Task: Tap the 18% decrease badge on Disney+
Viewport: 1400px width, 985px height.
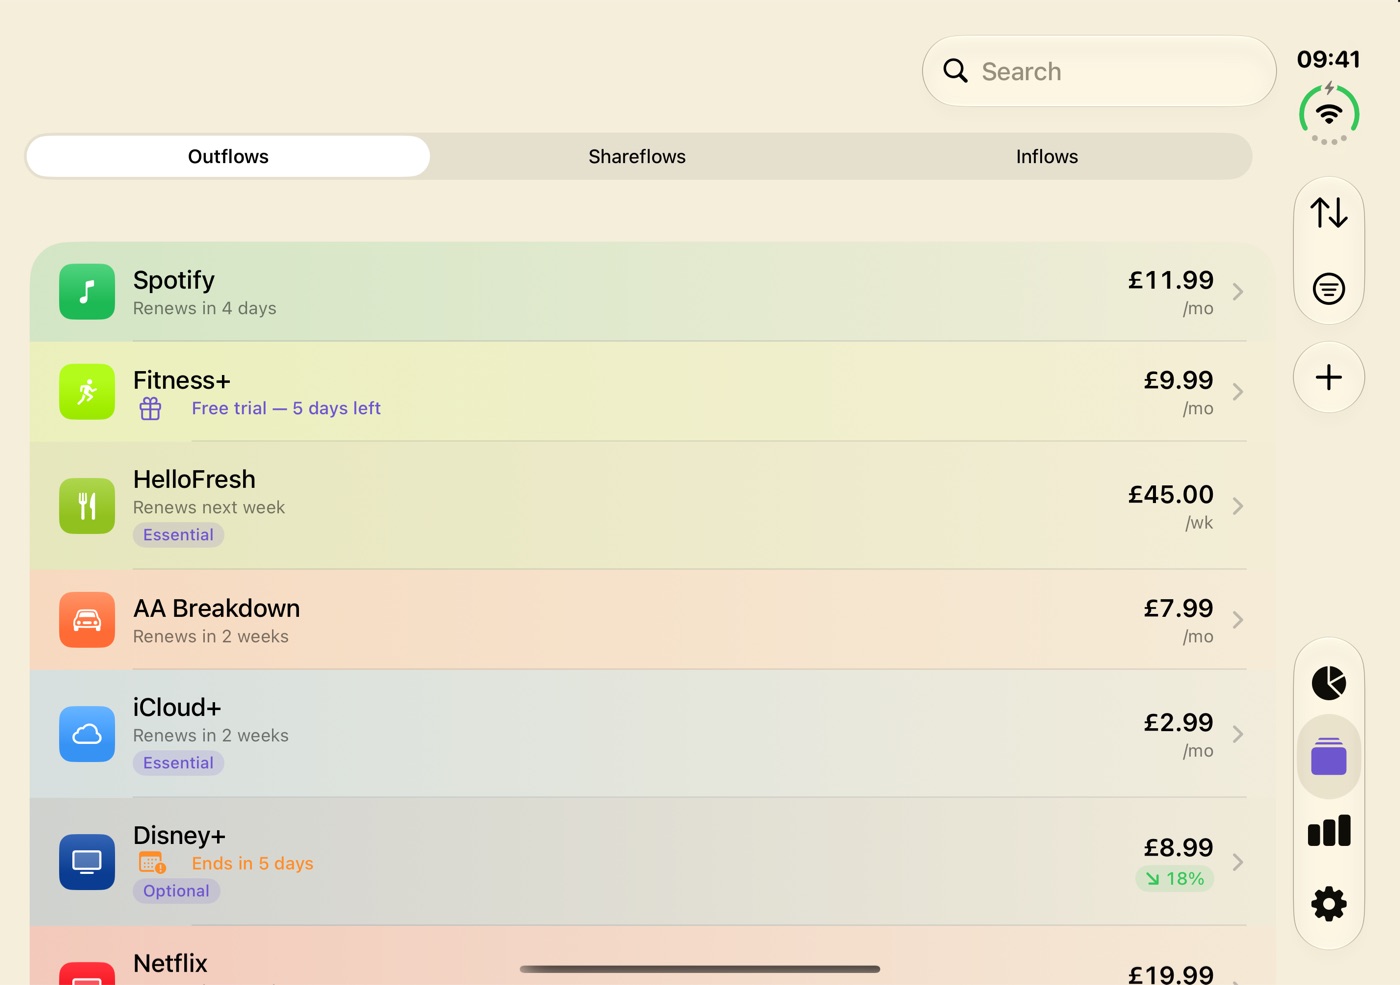Action: coord(1174,879)
